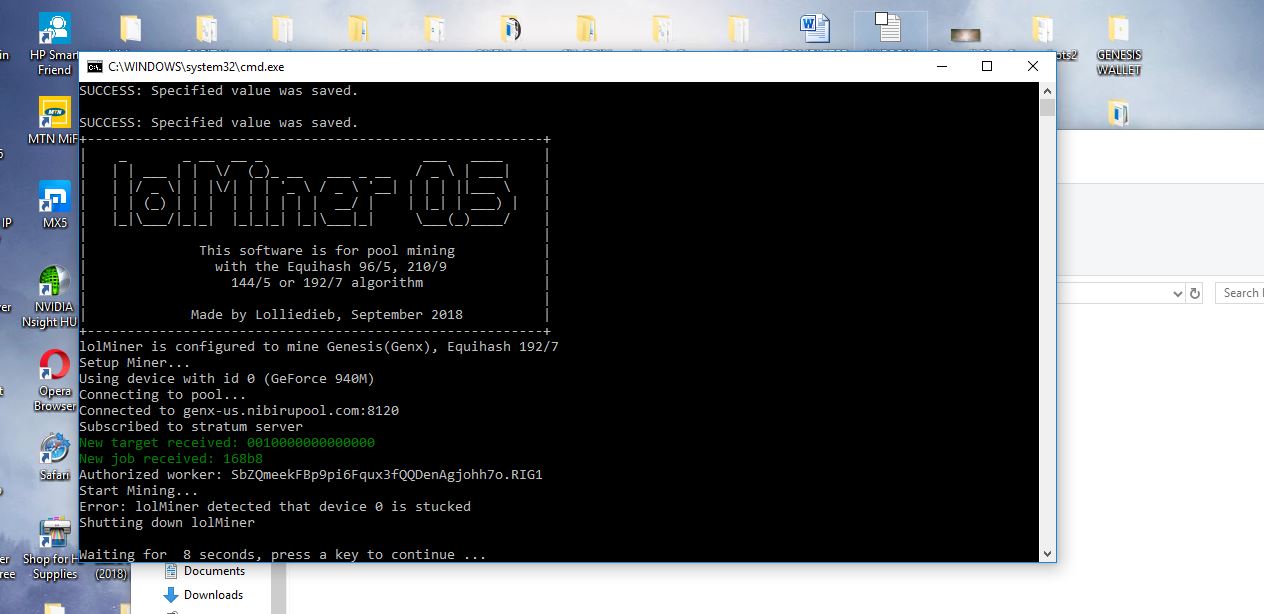
Task: Click the 'New job received: 168b8' line
Action: [171, 459]
